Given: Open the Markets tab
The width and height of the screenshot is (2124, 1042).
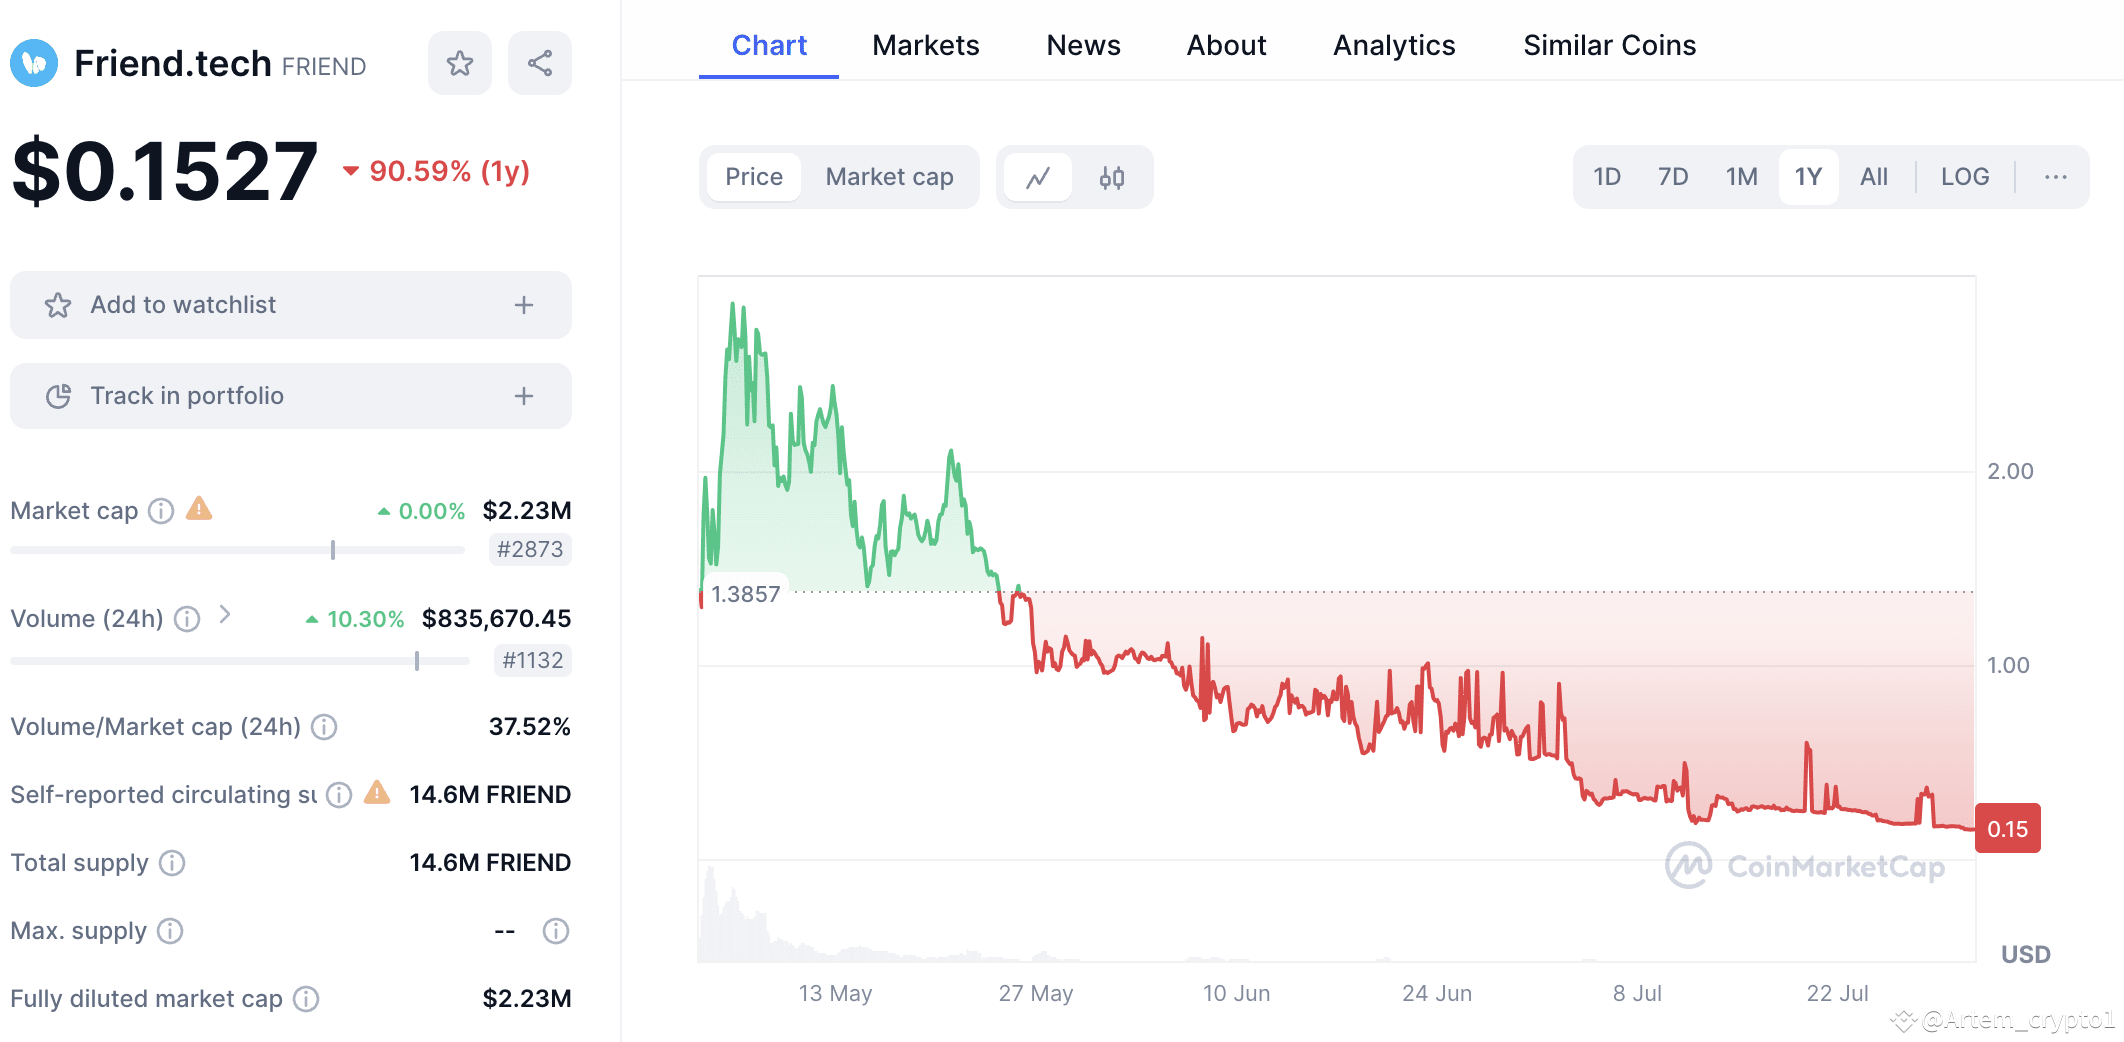Looking at the screenshot, I should coord(925,45).
